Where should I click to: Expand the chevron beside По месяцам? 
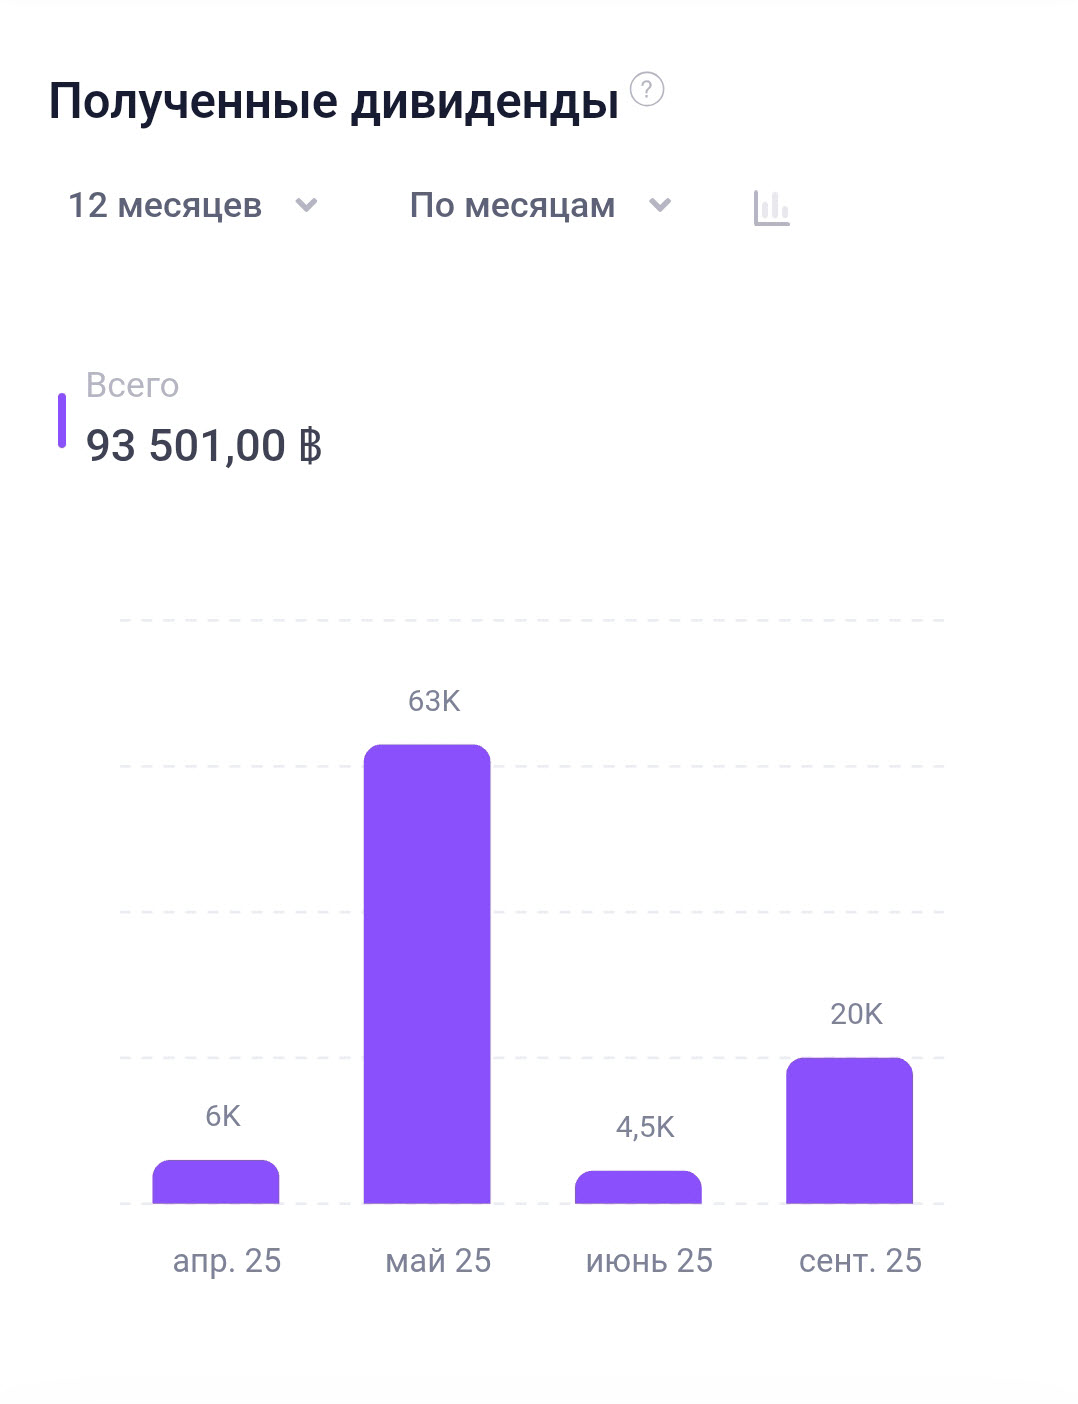coord(660,205)
